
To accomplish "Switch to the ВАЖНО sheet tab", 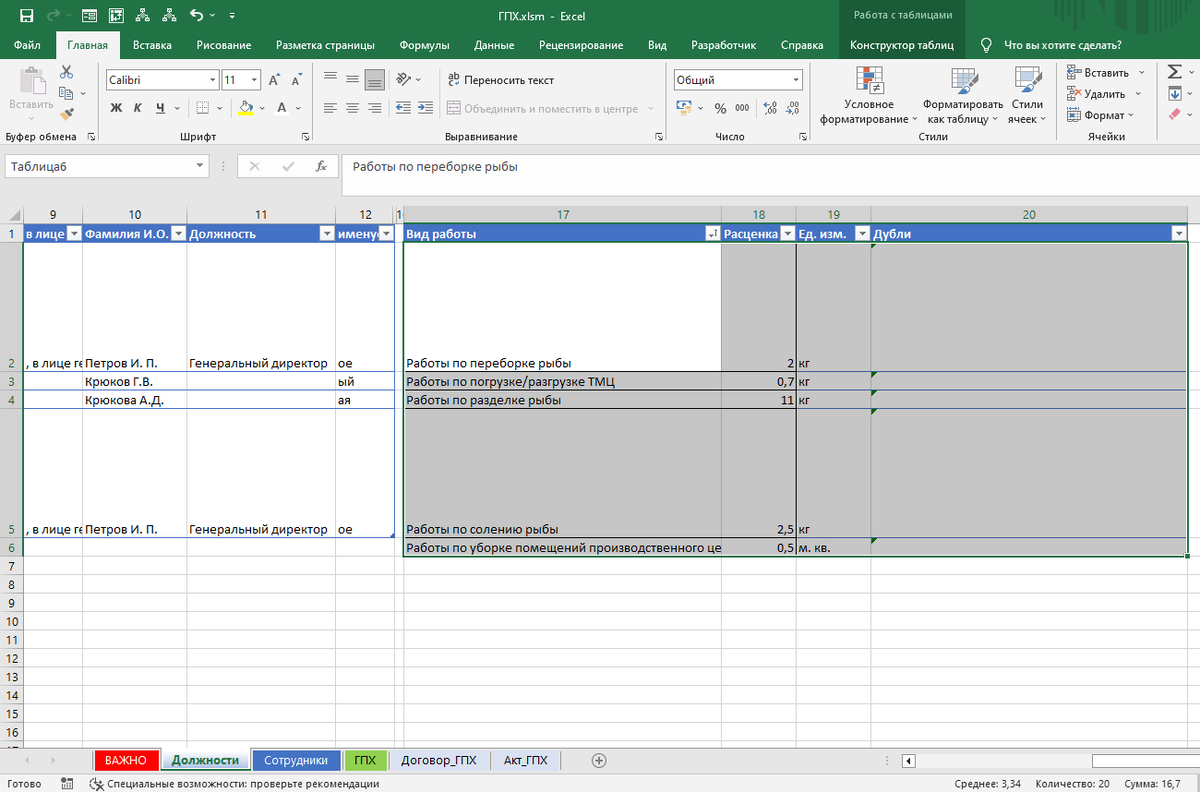I will pyautogui.click(x=126, y=760).
